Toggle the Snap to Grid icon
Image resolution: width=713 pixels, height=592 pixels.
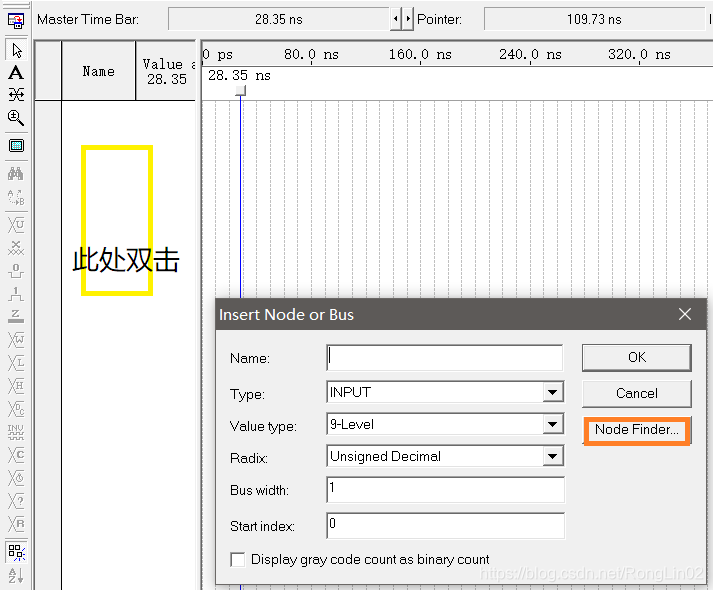coord(17,552)
